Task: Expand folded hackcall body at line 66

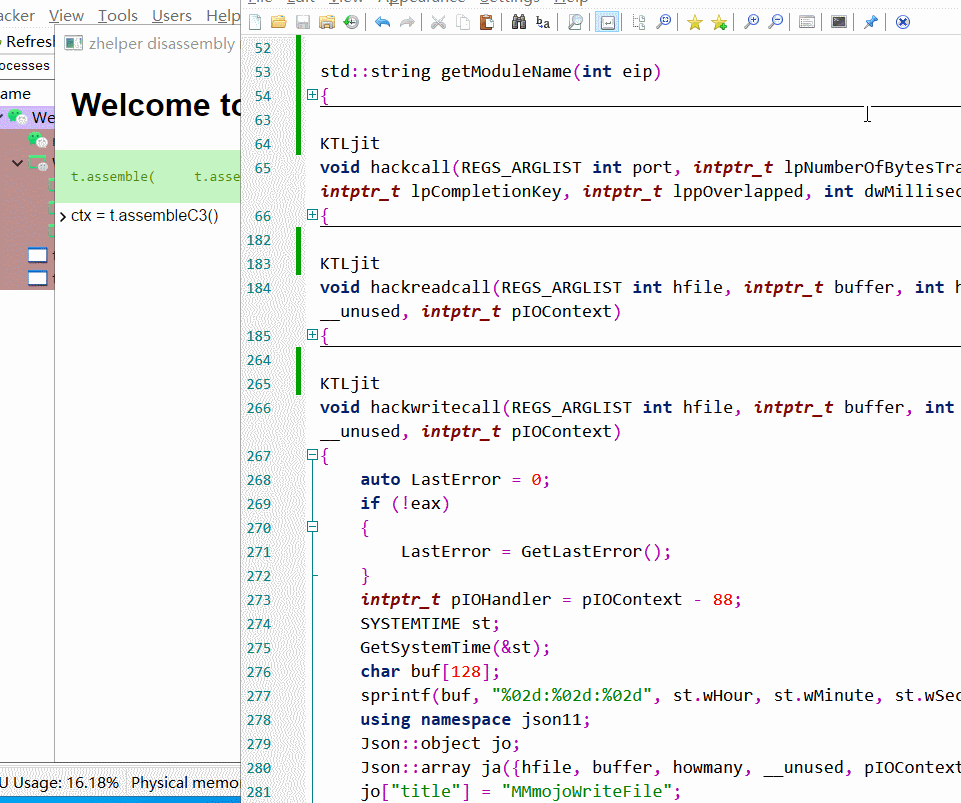Action: pos(312,215)
